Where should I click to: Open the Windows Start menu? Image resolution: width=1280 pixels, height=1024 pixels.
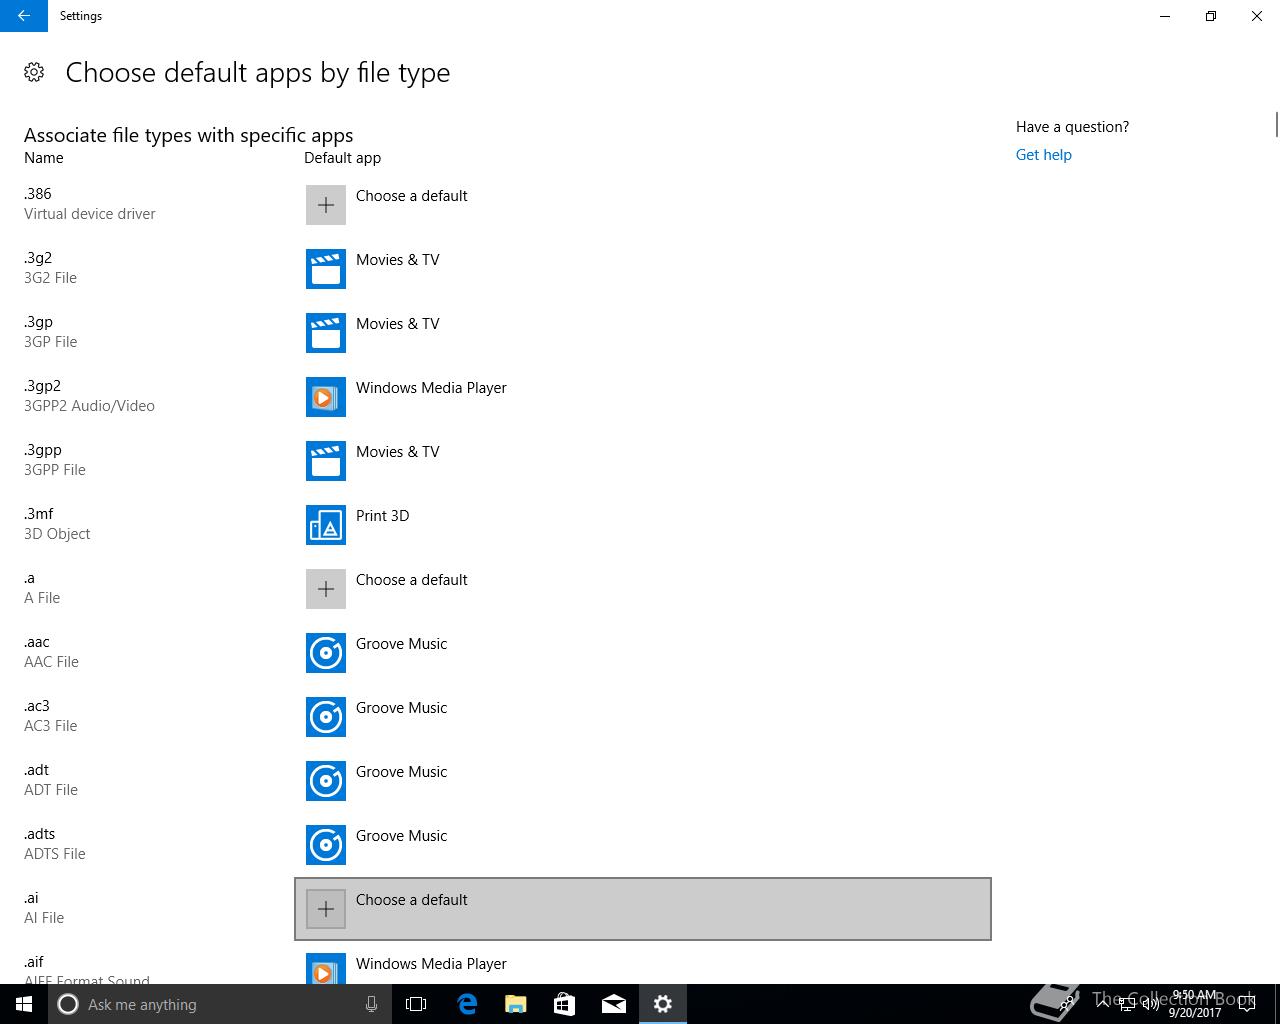point(24,1004)
